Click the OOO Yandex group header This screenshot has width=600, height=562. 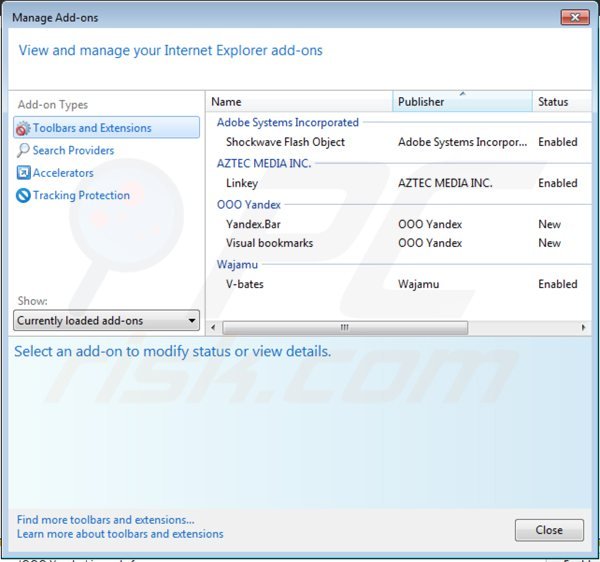pyautogui.click(x=249, y=205)
